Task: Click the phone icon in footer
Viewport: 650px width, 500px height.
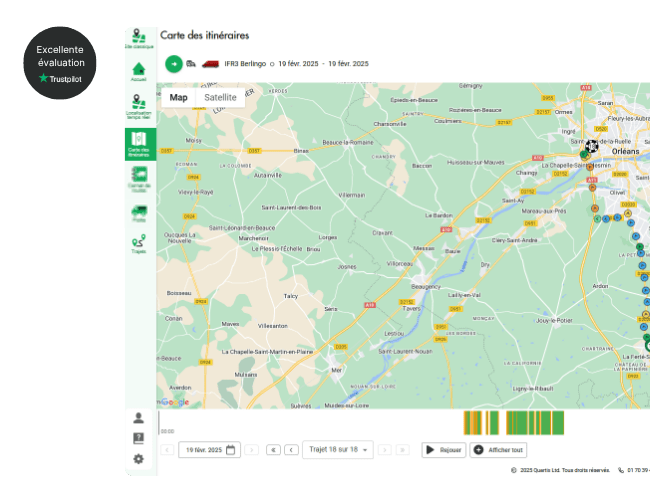Action: pos(621,470)
